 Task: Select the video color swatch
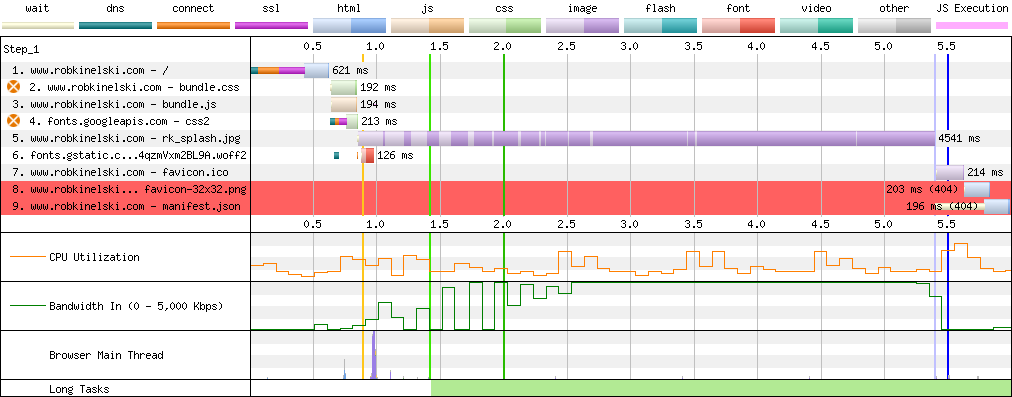click(816, 26)
